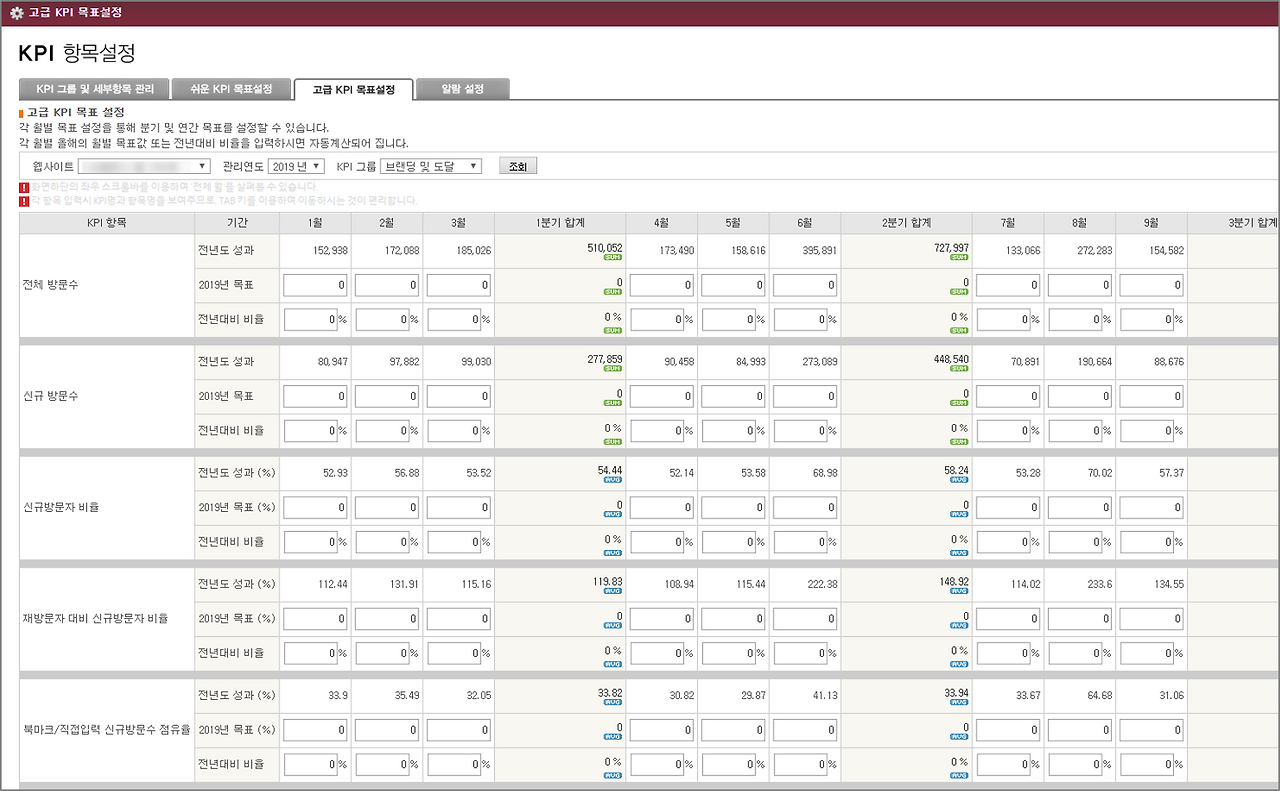This screenshot has width=1280, height=791.
Task: Click the 기간 column header
Action: click(237, 222)
